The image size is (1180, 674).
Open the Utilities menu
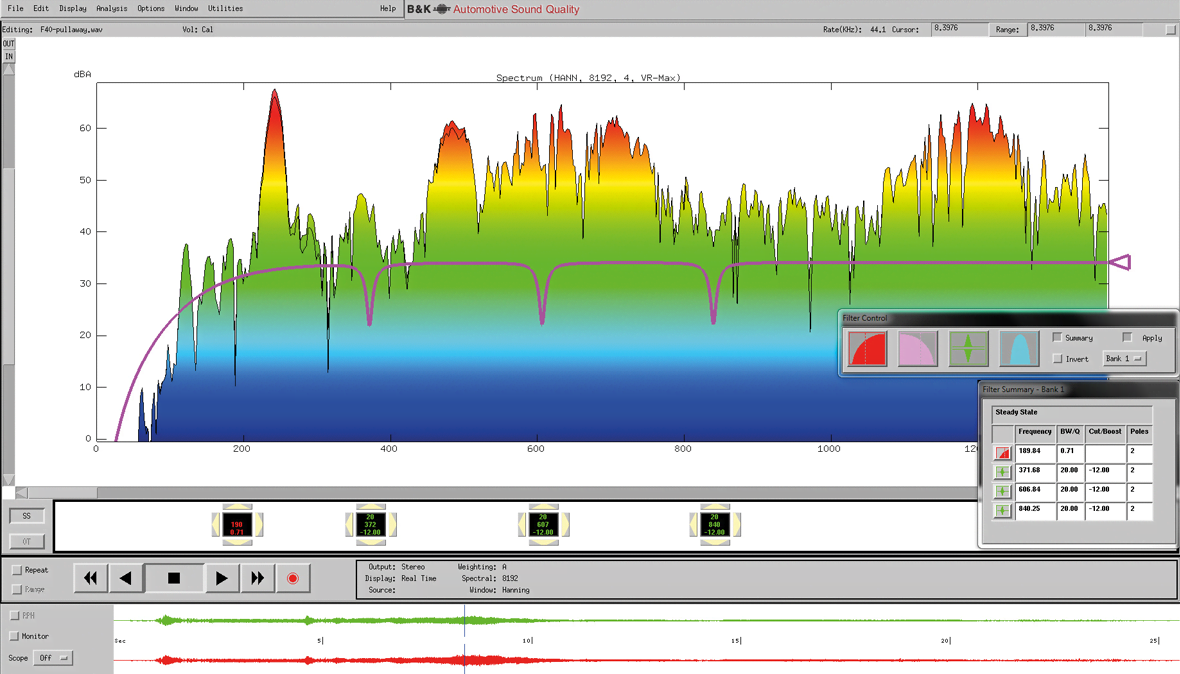[226, 8]
